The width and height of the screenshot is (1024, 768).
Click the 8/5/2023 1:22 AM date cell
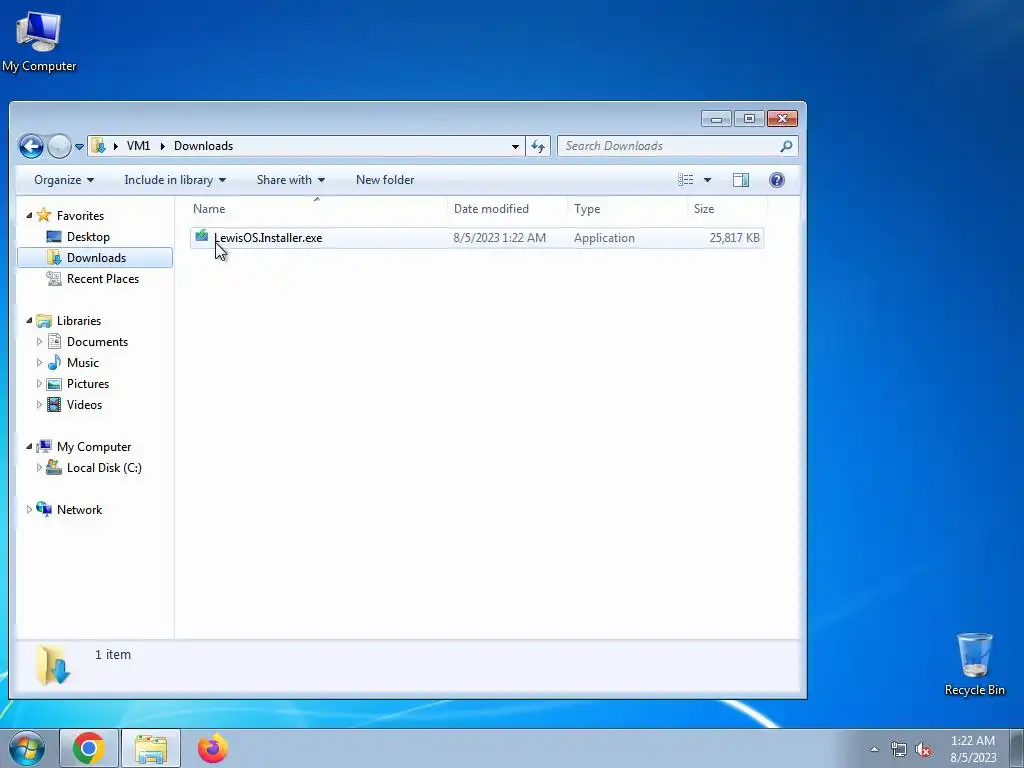(500, 238)
